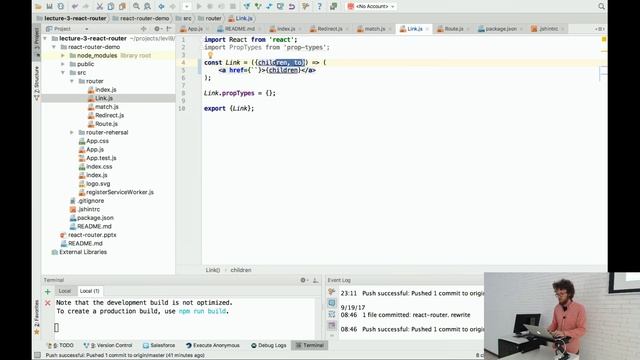The image size is (640, 360).
Task: Expand the public folder arrow
Action: coord(63,64)
